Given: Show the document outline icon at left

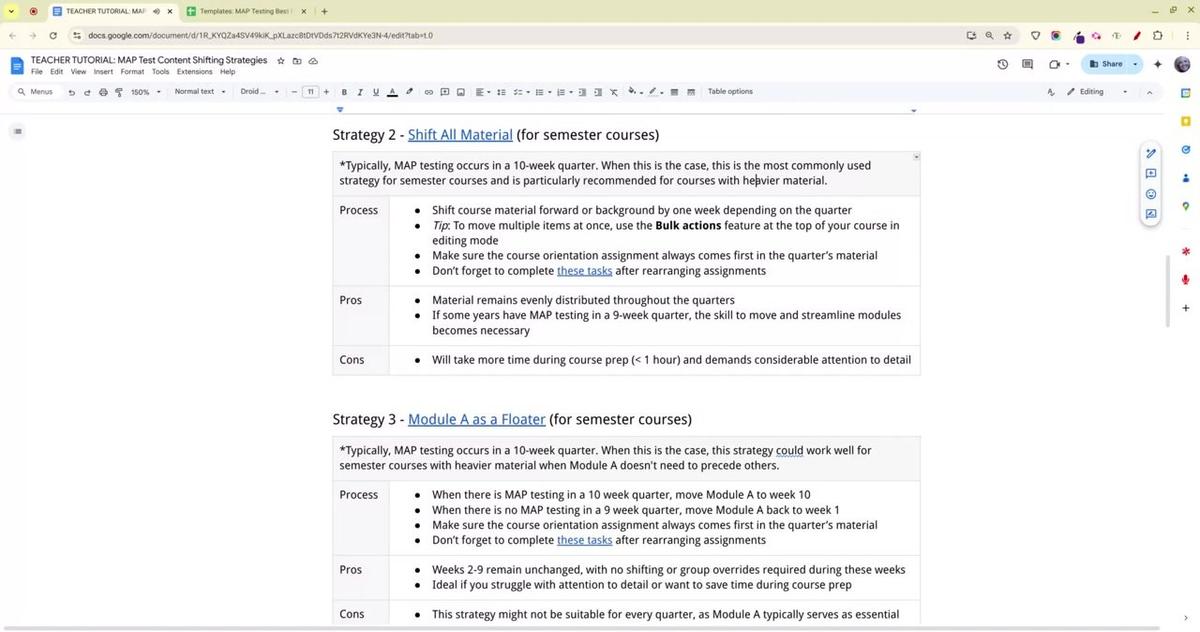Looking at the screenshot, I should [x=17, y=131].
